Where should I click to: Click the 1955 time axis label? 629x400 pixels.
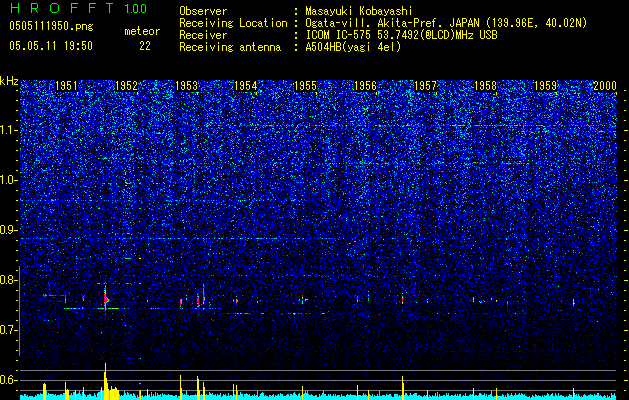pos(305,86)
